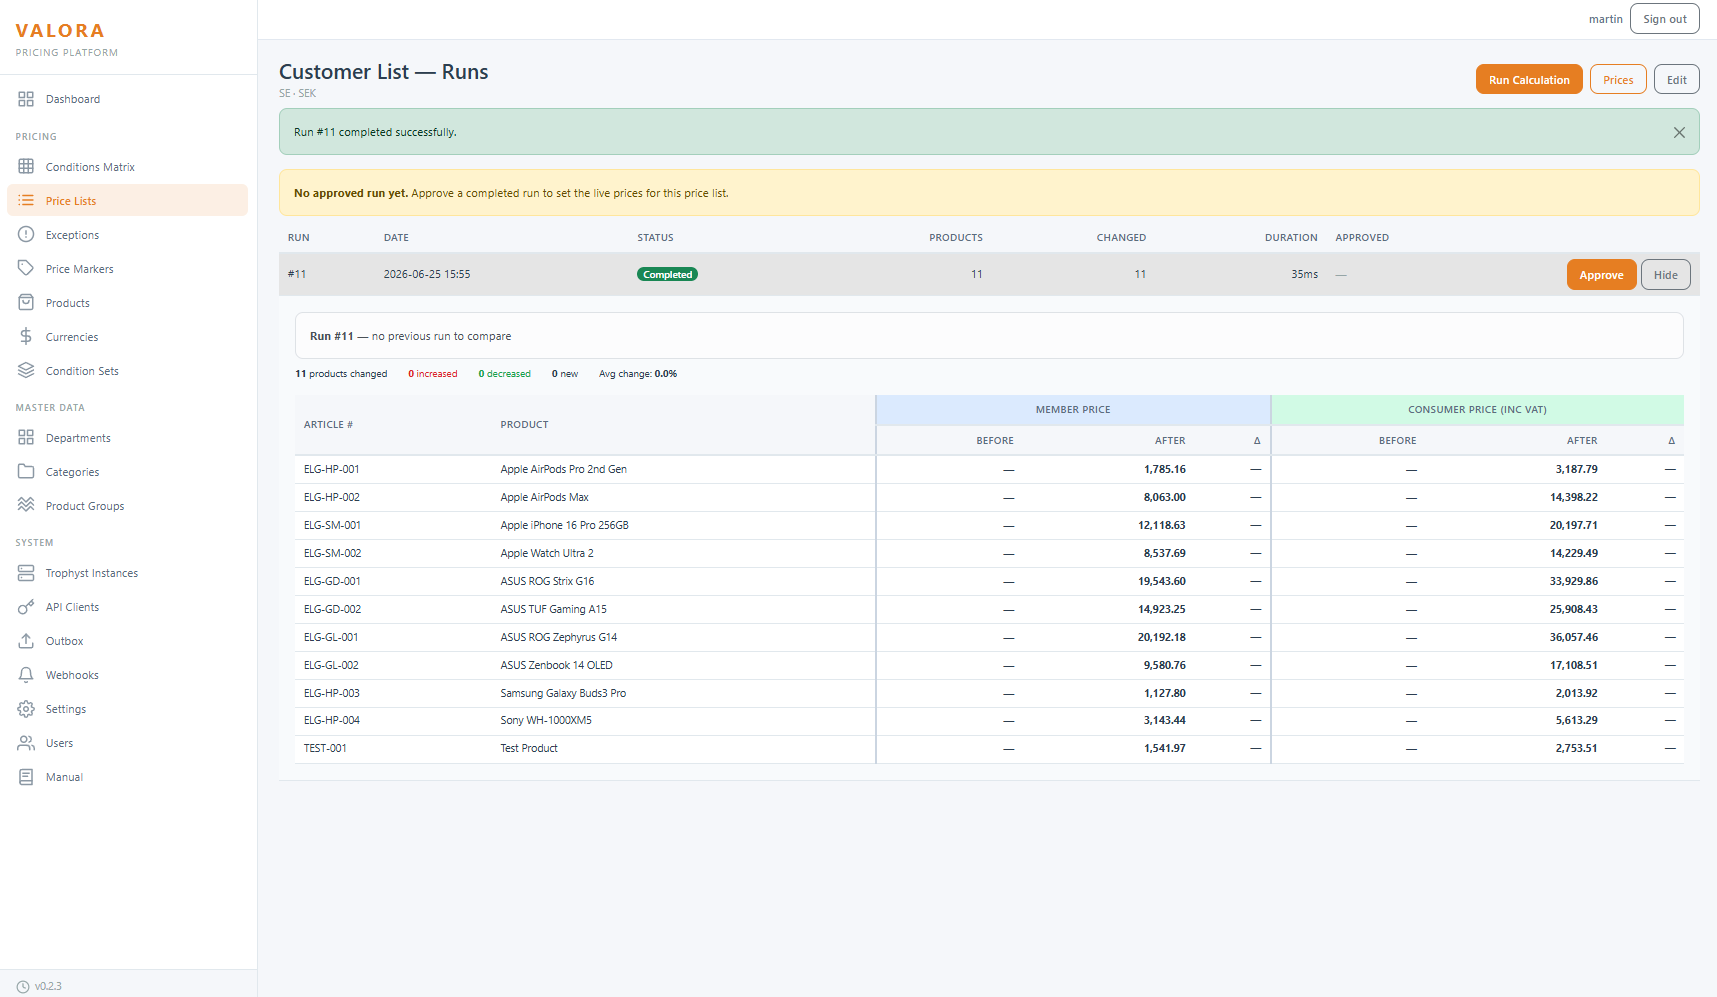Image resolution: width=1717 pixels, height=997 pixels.
Task: Click the username martin
Action: [1605, 19]
